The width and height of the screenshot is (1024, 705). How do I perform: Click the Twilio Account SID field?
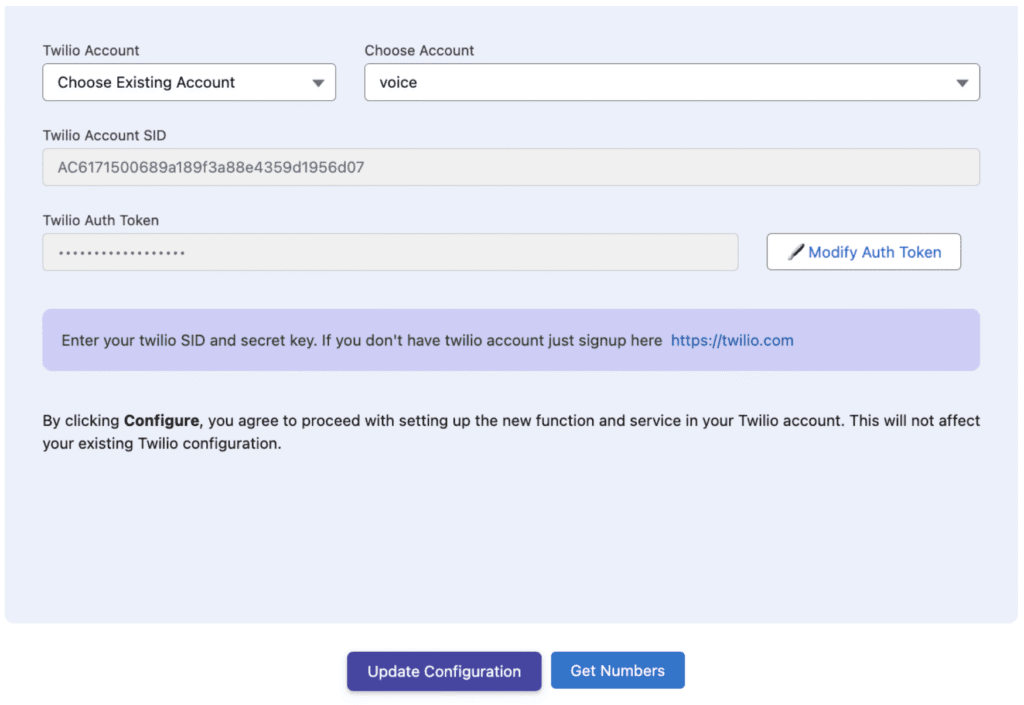pos(510,167)
